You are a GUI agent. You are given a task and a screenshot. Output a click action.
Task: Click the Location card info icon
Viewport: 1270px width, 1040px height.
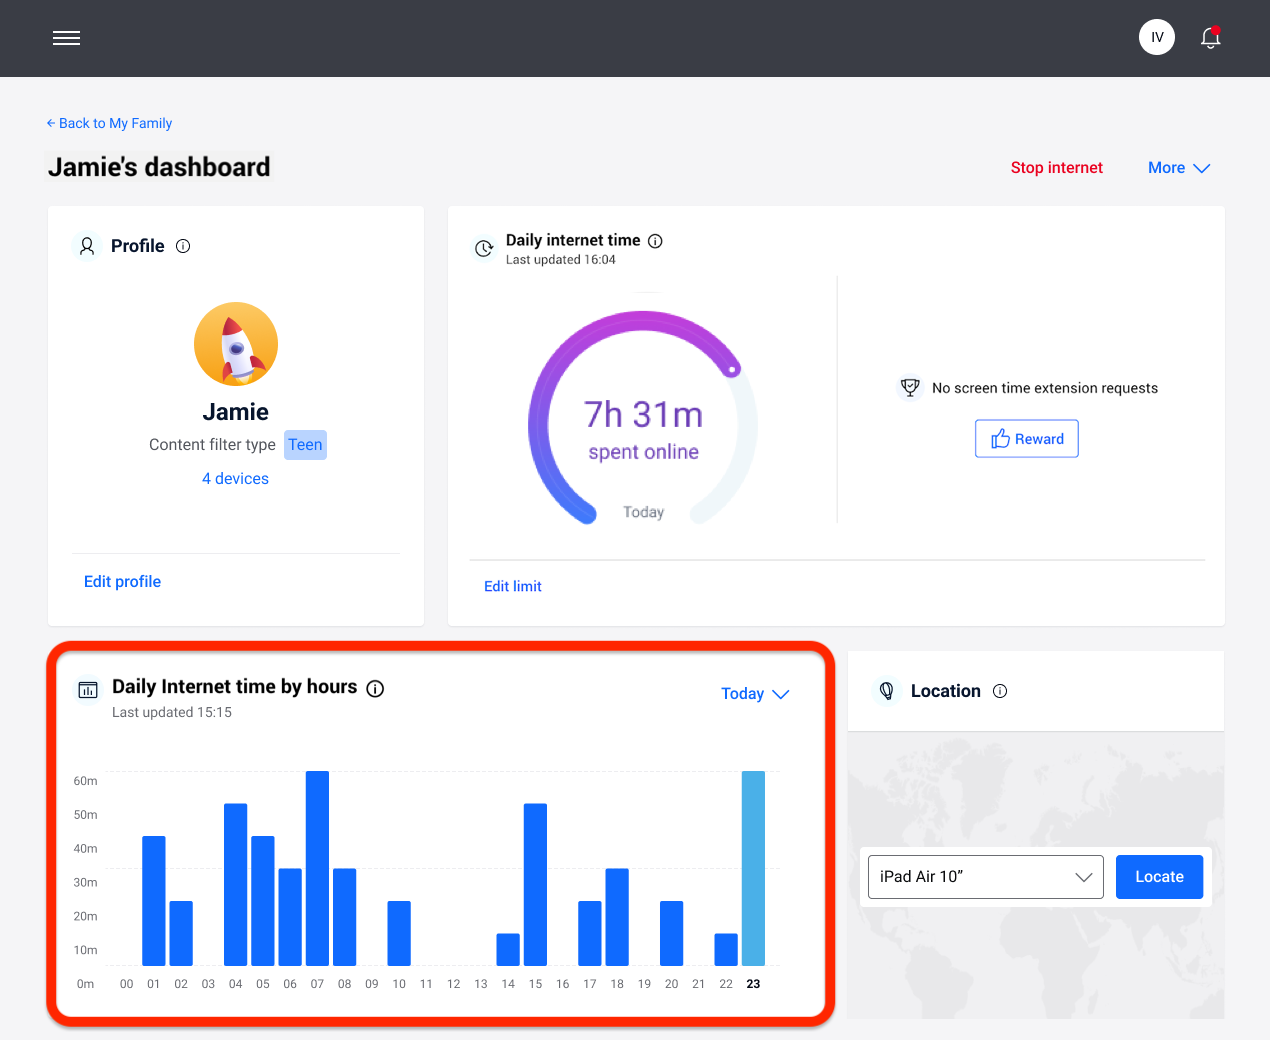tap(1000, 690)
